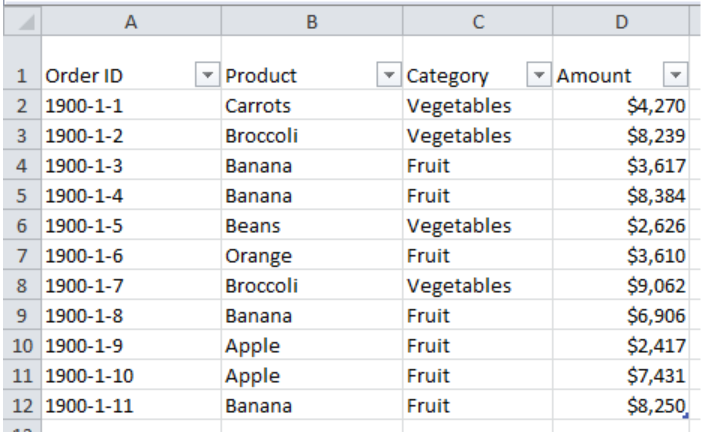Open the Product filter dropdown
The height and width of the screenshot is (432, 704).
(x=389, y=75)
